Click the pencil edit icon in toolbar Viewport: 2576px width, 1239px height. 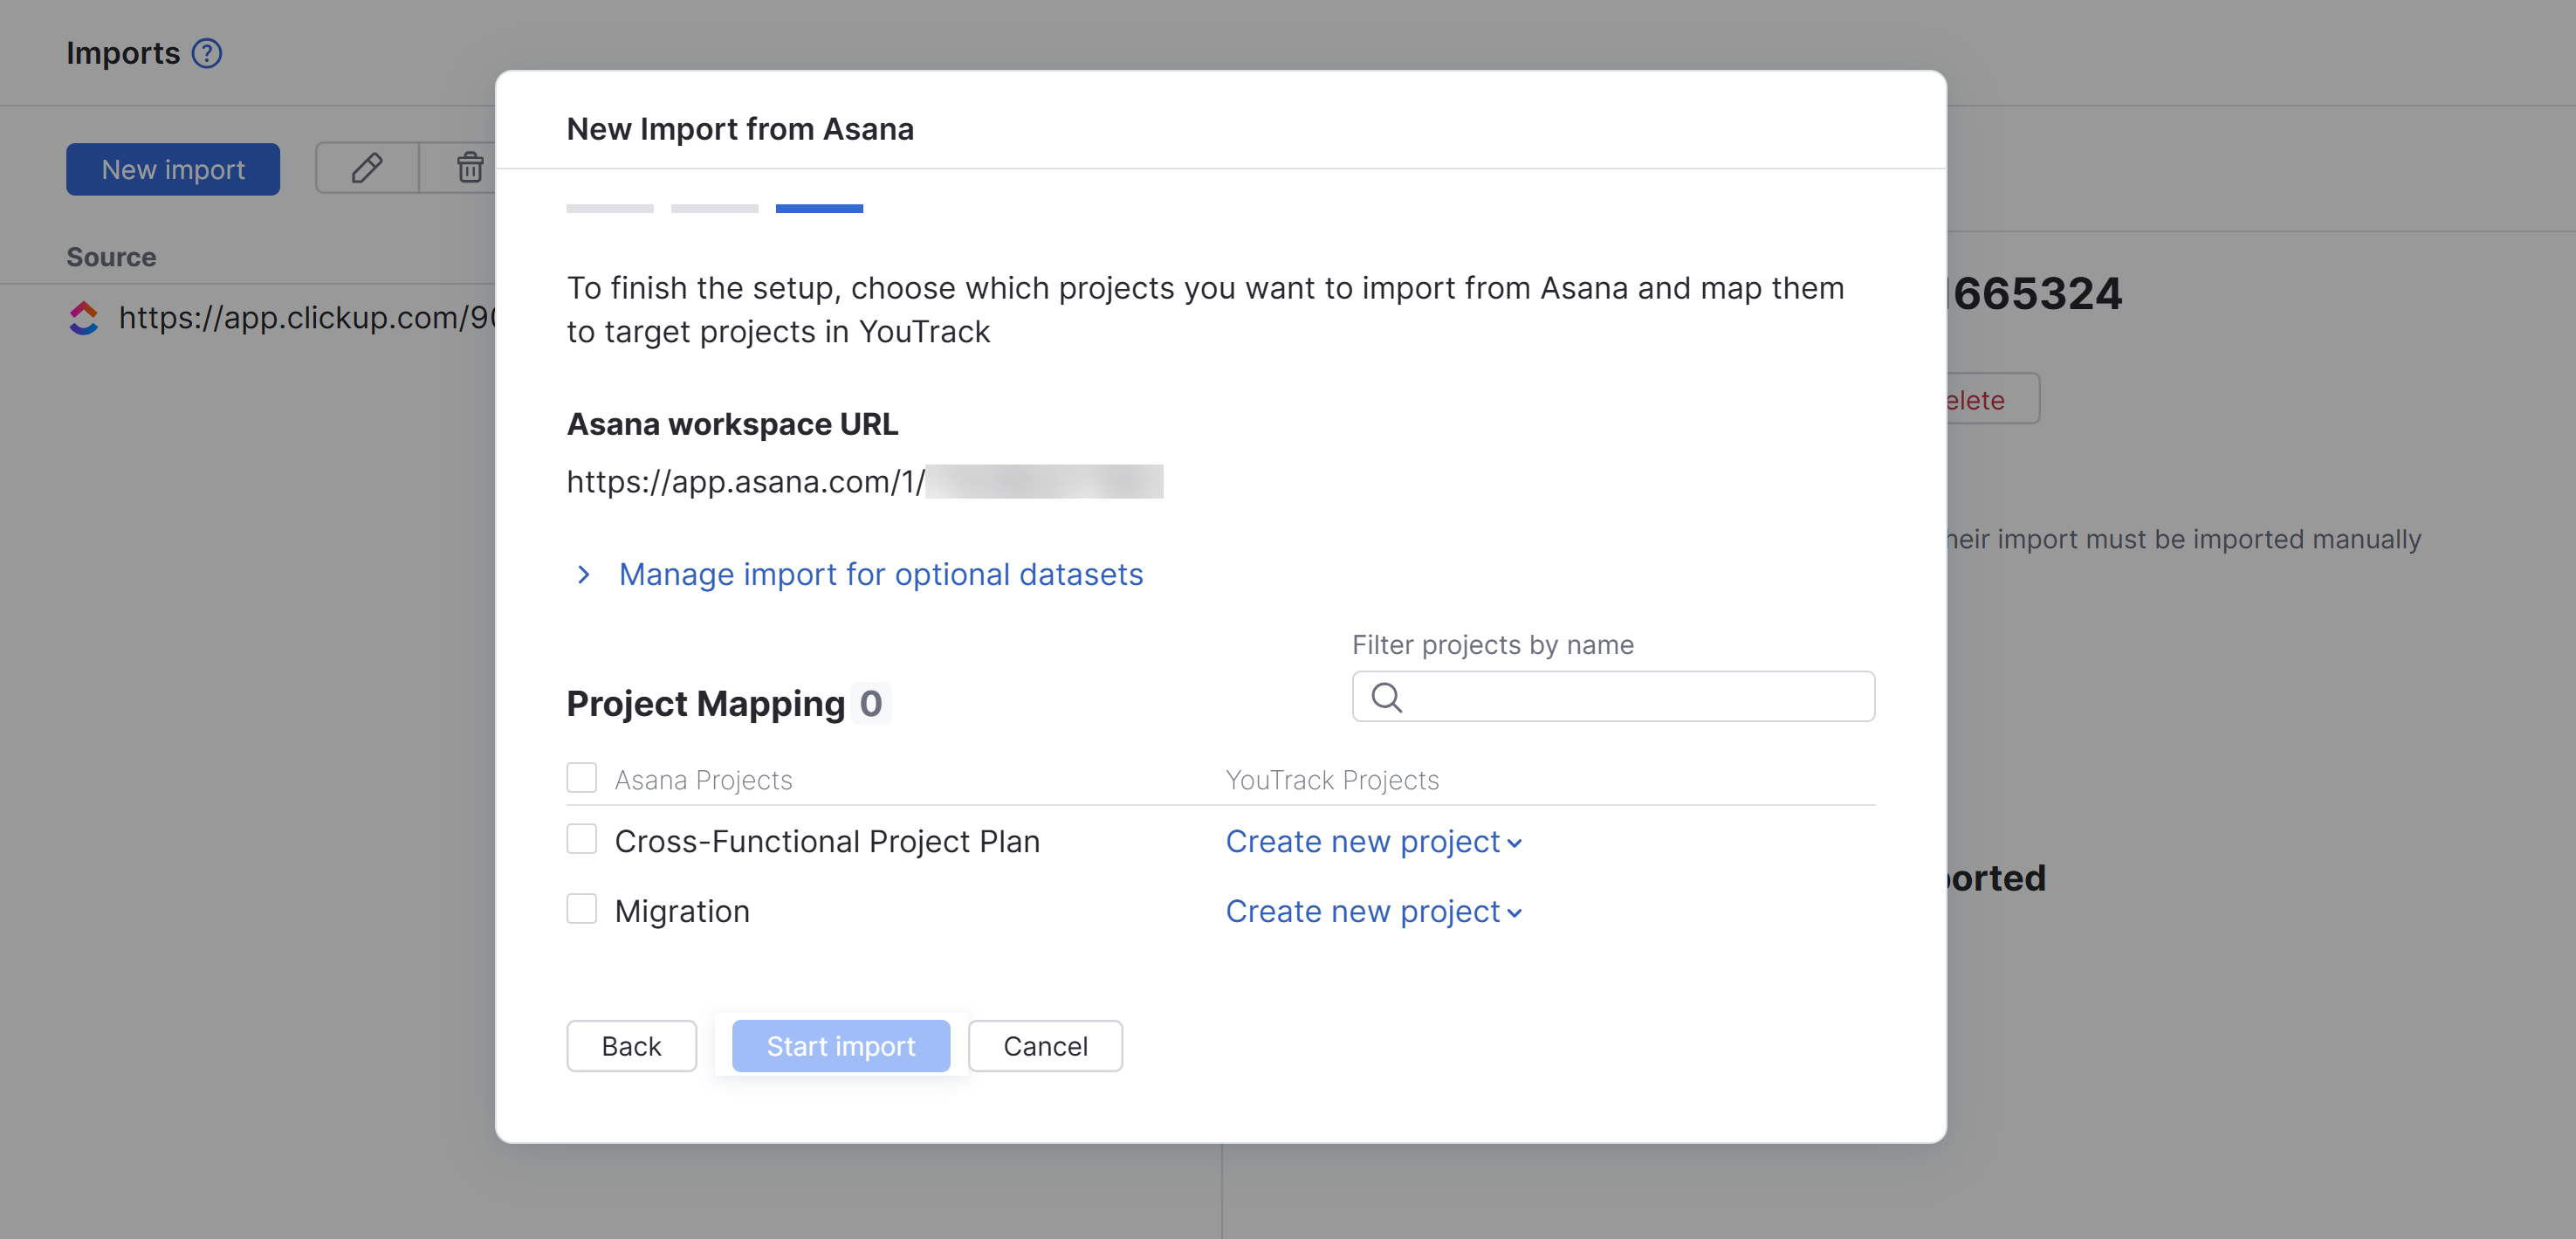pos(367,168)
